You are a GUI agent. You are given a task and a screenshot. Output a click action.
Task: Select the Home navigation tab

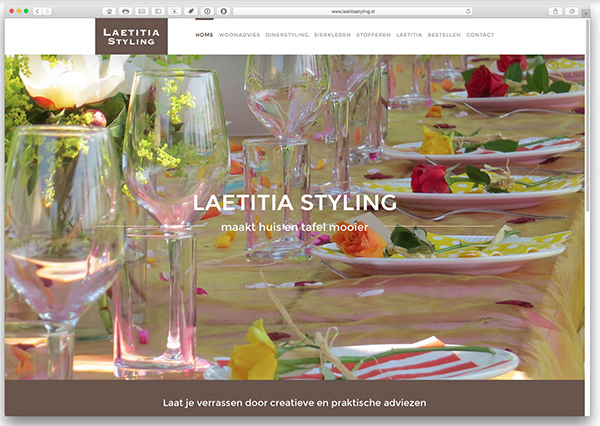[204, 35]
